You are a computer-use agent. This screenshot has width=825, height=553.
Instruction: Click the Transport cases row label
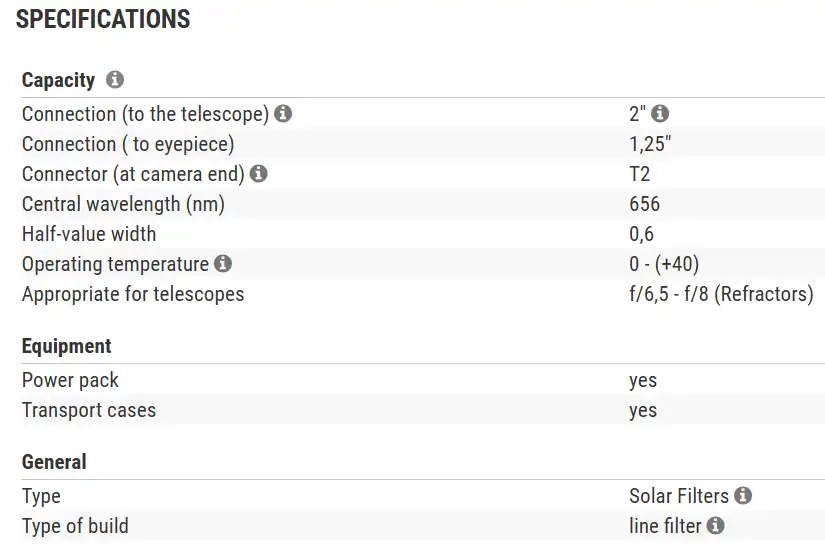(89, 410)
